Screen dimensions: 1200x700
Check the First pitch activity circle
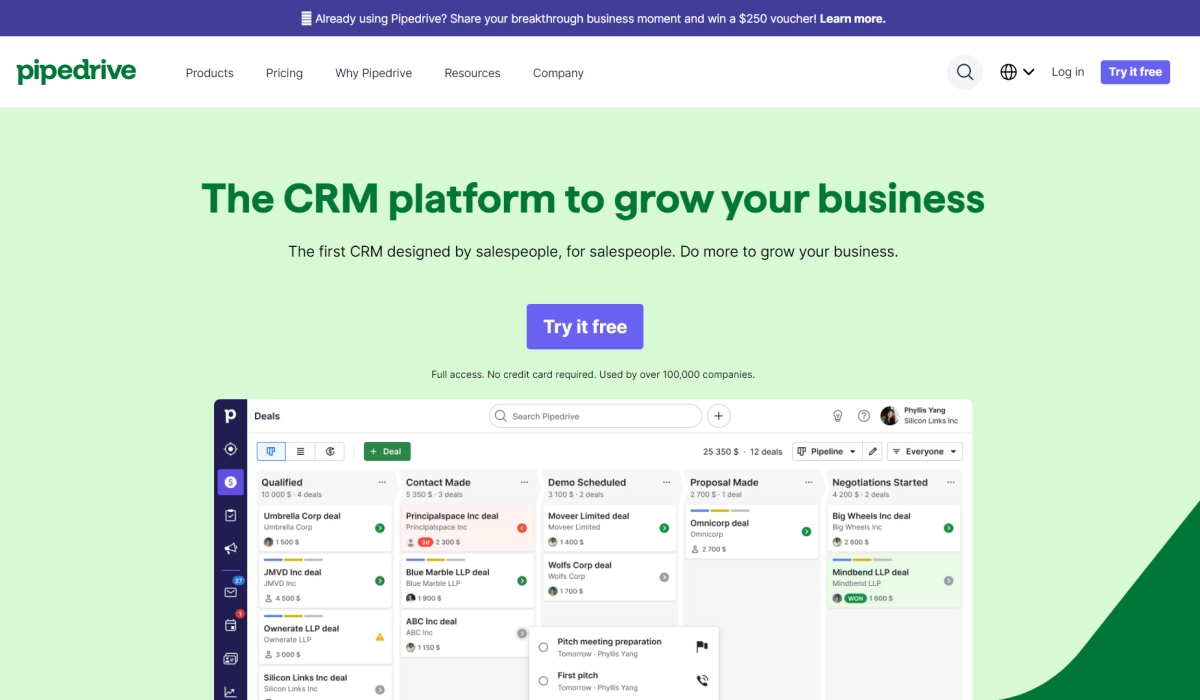tap(543, 682)
